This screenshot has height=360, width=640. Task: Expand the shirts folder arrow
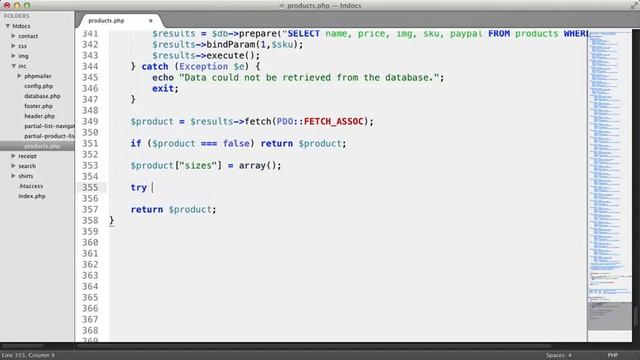click(x=13, y=176)
